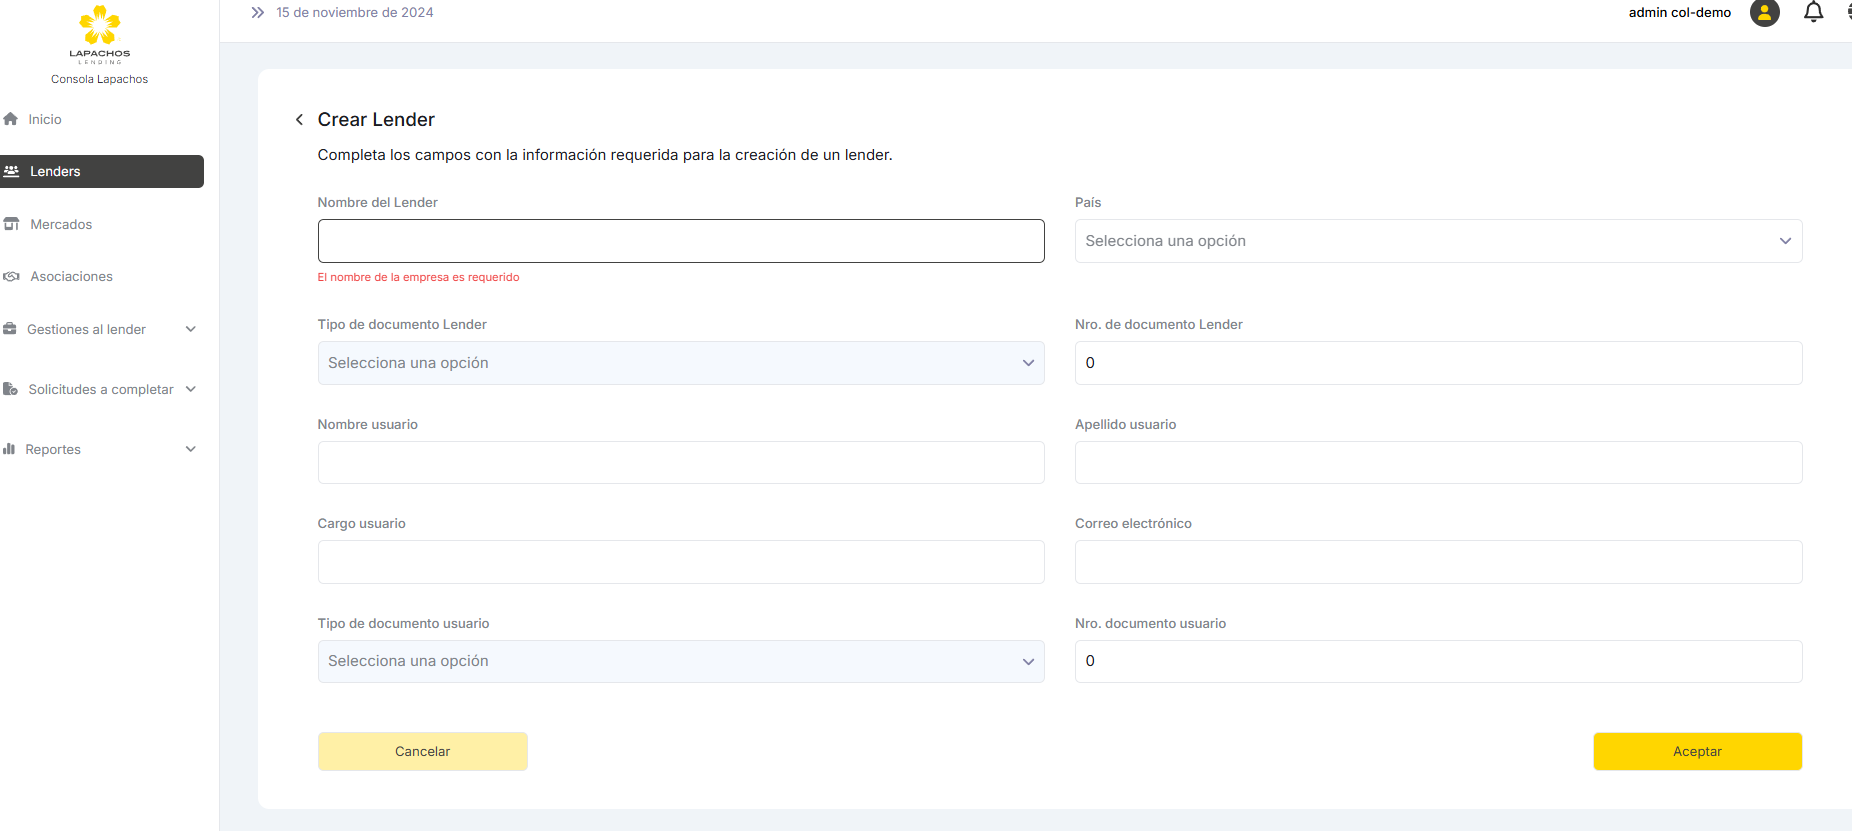This screenshot has width=1852, height=831.
Task: Expand Solicitudes a completar submenu
Action: pos(190,389)
